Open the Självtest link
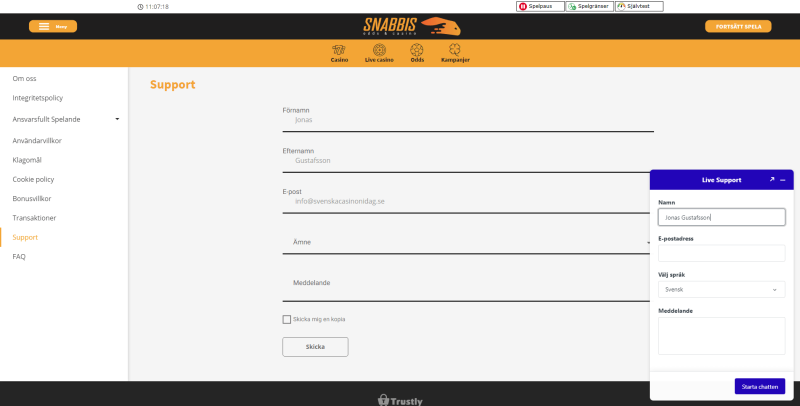 coord(639,6)
